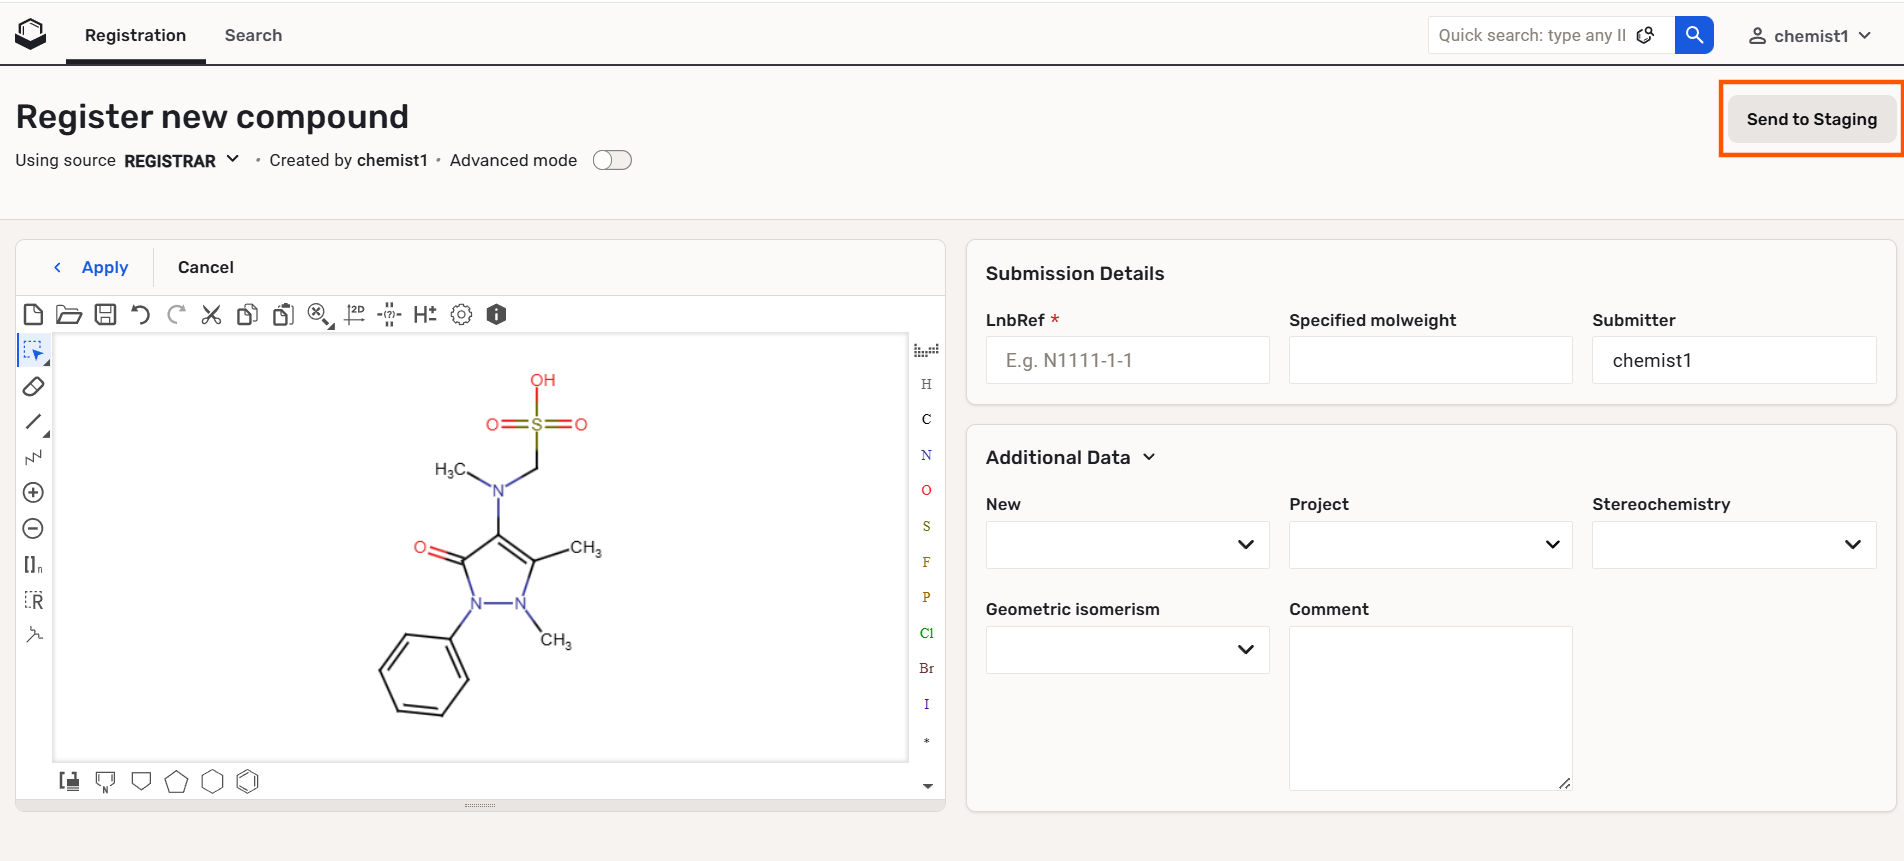
Task: Click the Save structure icon
Action: pyautogui.click(x=105, y=315)
